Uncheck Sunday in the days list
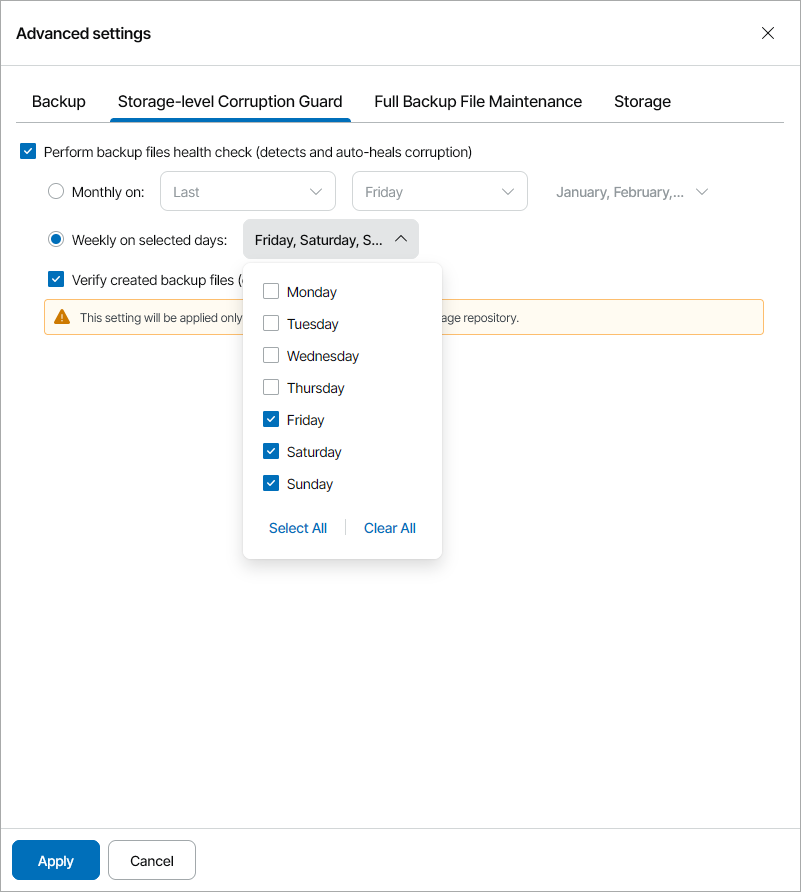 coord(271,484)
